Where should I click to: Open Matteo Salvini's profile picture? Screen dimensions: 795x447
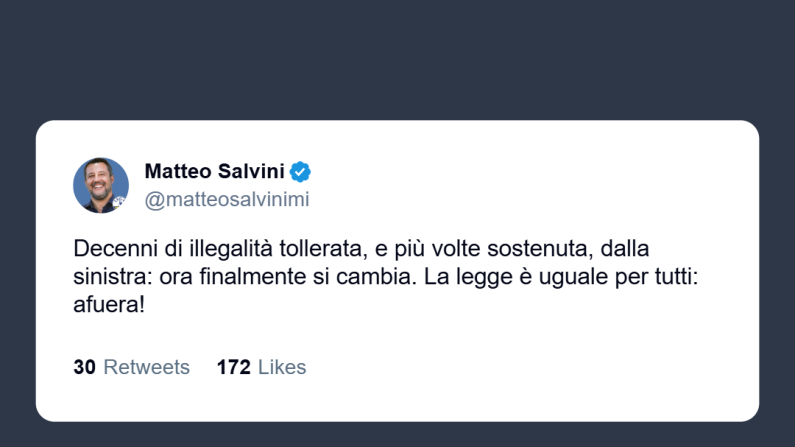pos(101,185)
